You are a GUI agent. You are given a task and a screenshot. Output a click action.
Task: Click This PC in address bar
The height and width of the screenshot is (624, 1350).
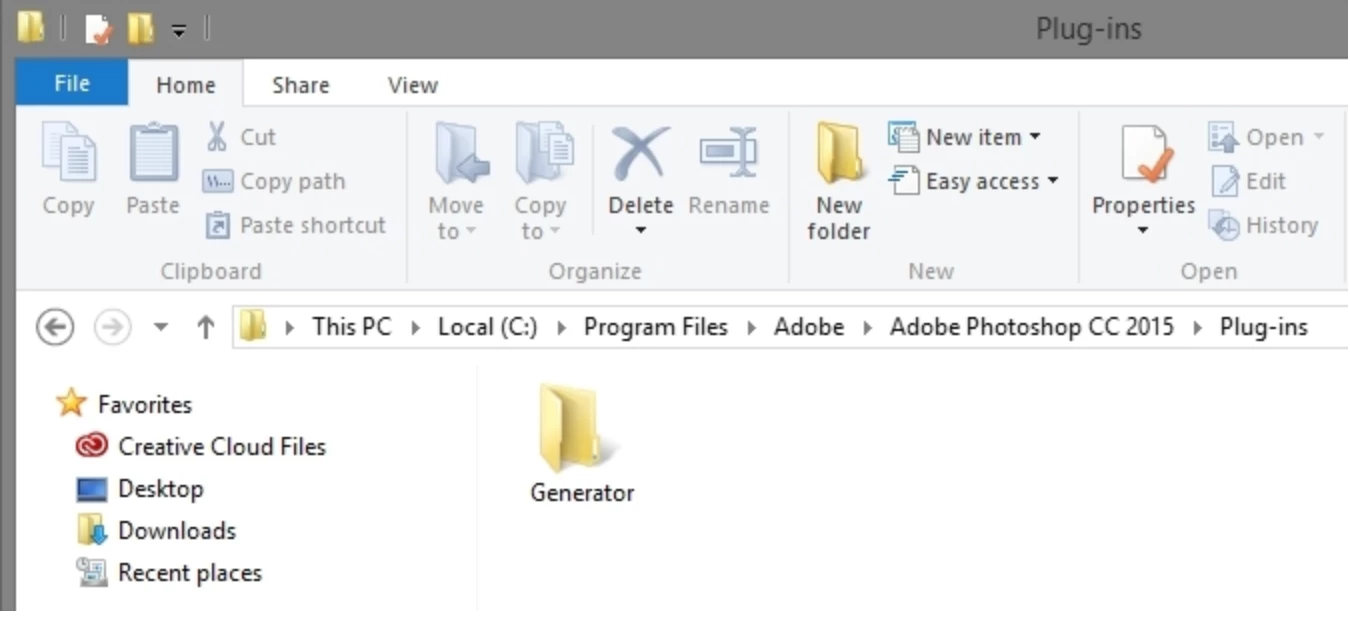point(351,327)
